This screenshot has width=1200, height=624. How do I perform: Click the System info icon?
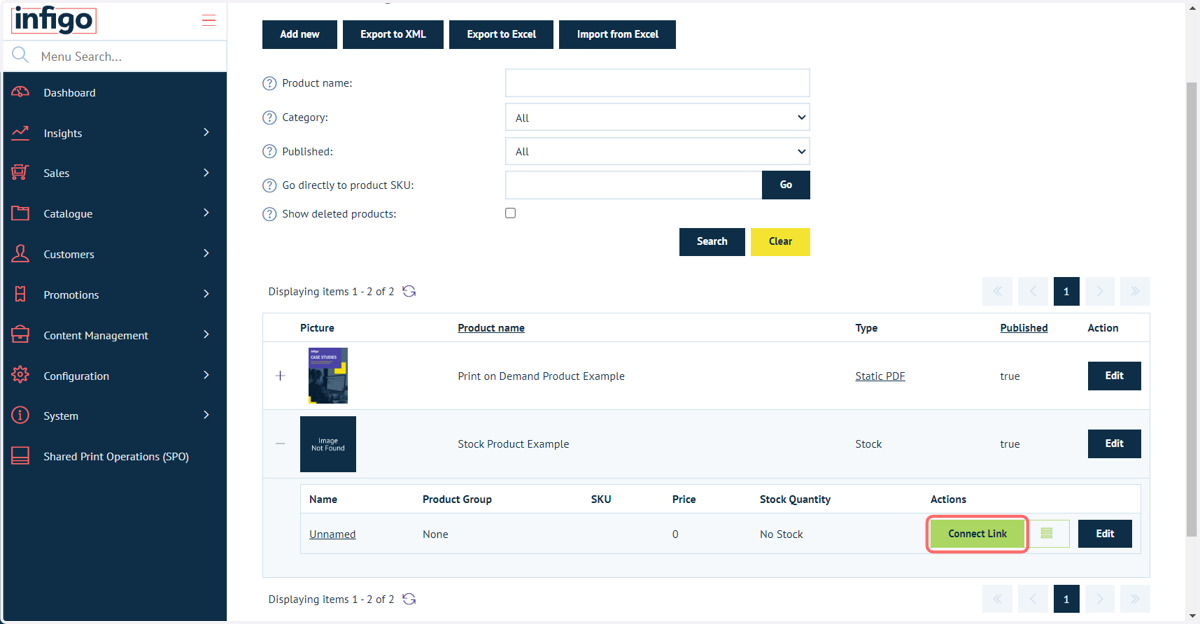(20, 415)
